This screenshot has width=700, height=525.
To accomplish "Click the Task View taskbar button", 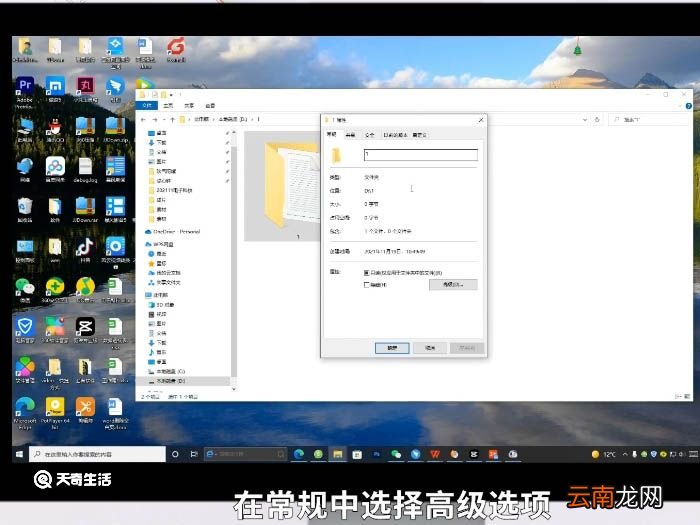I will (194, 454).
